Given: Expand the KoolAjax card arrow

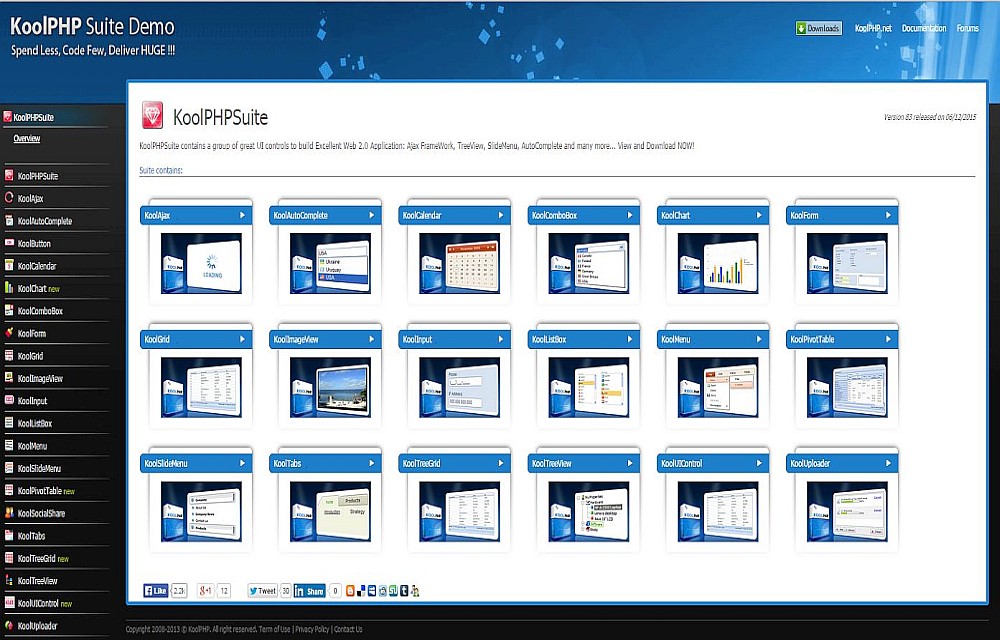Looking at the screenshot, I should pyautogui.click(x=242, y=215).
